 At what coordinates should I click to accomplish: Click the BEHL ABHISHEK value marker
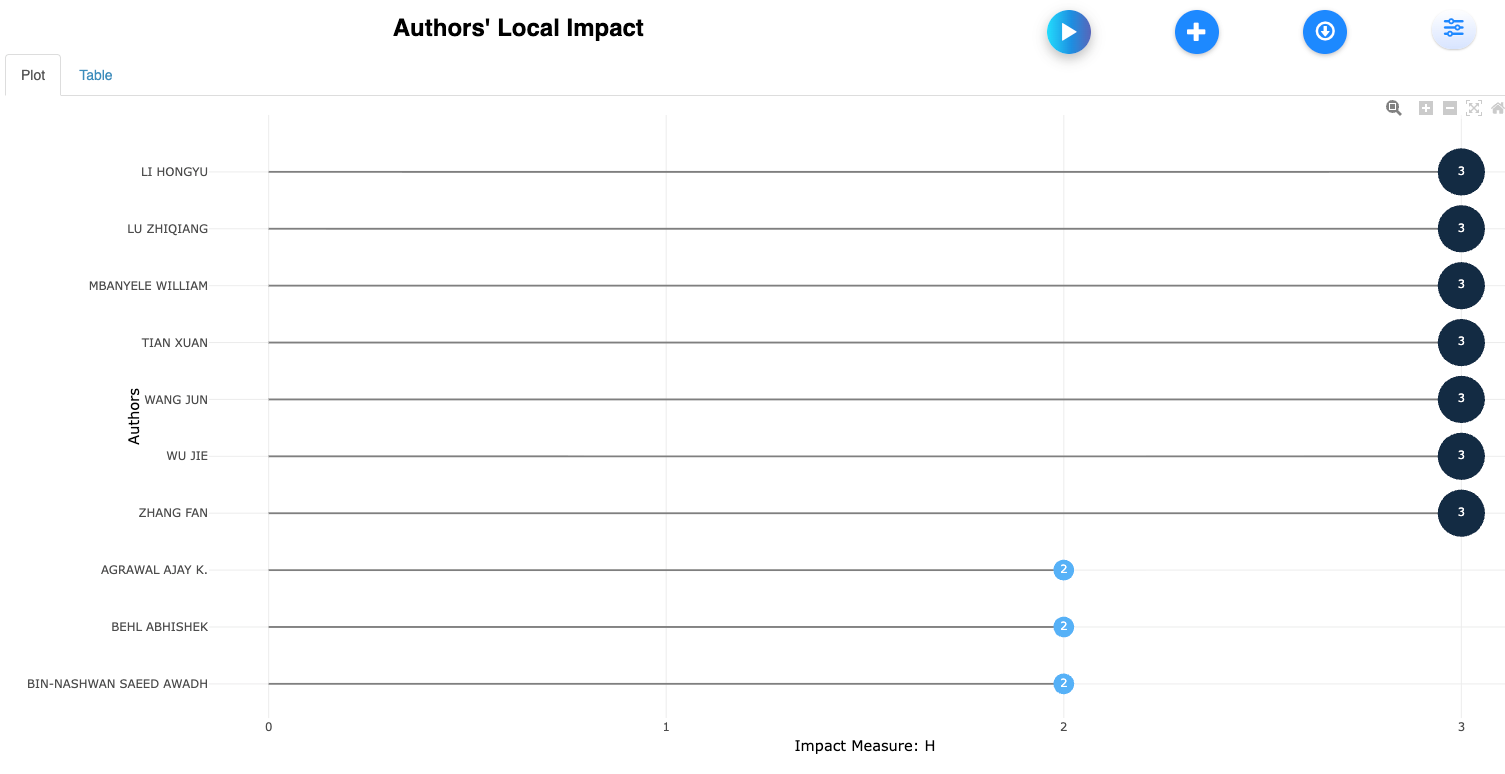1063,627
